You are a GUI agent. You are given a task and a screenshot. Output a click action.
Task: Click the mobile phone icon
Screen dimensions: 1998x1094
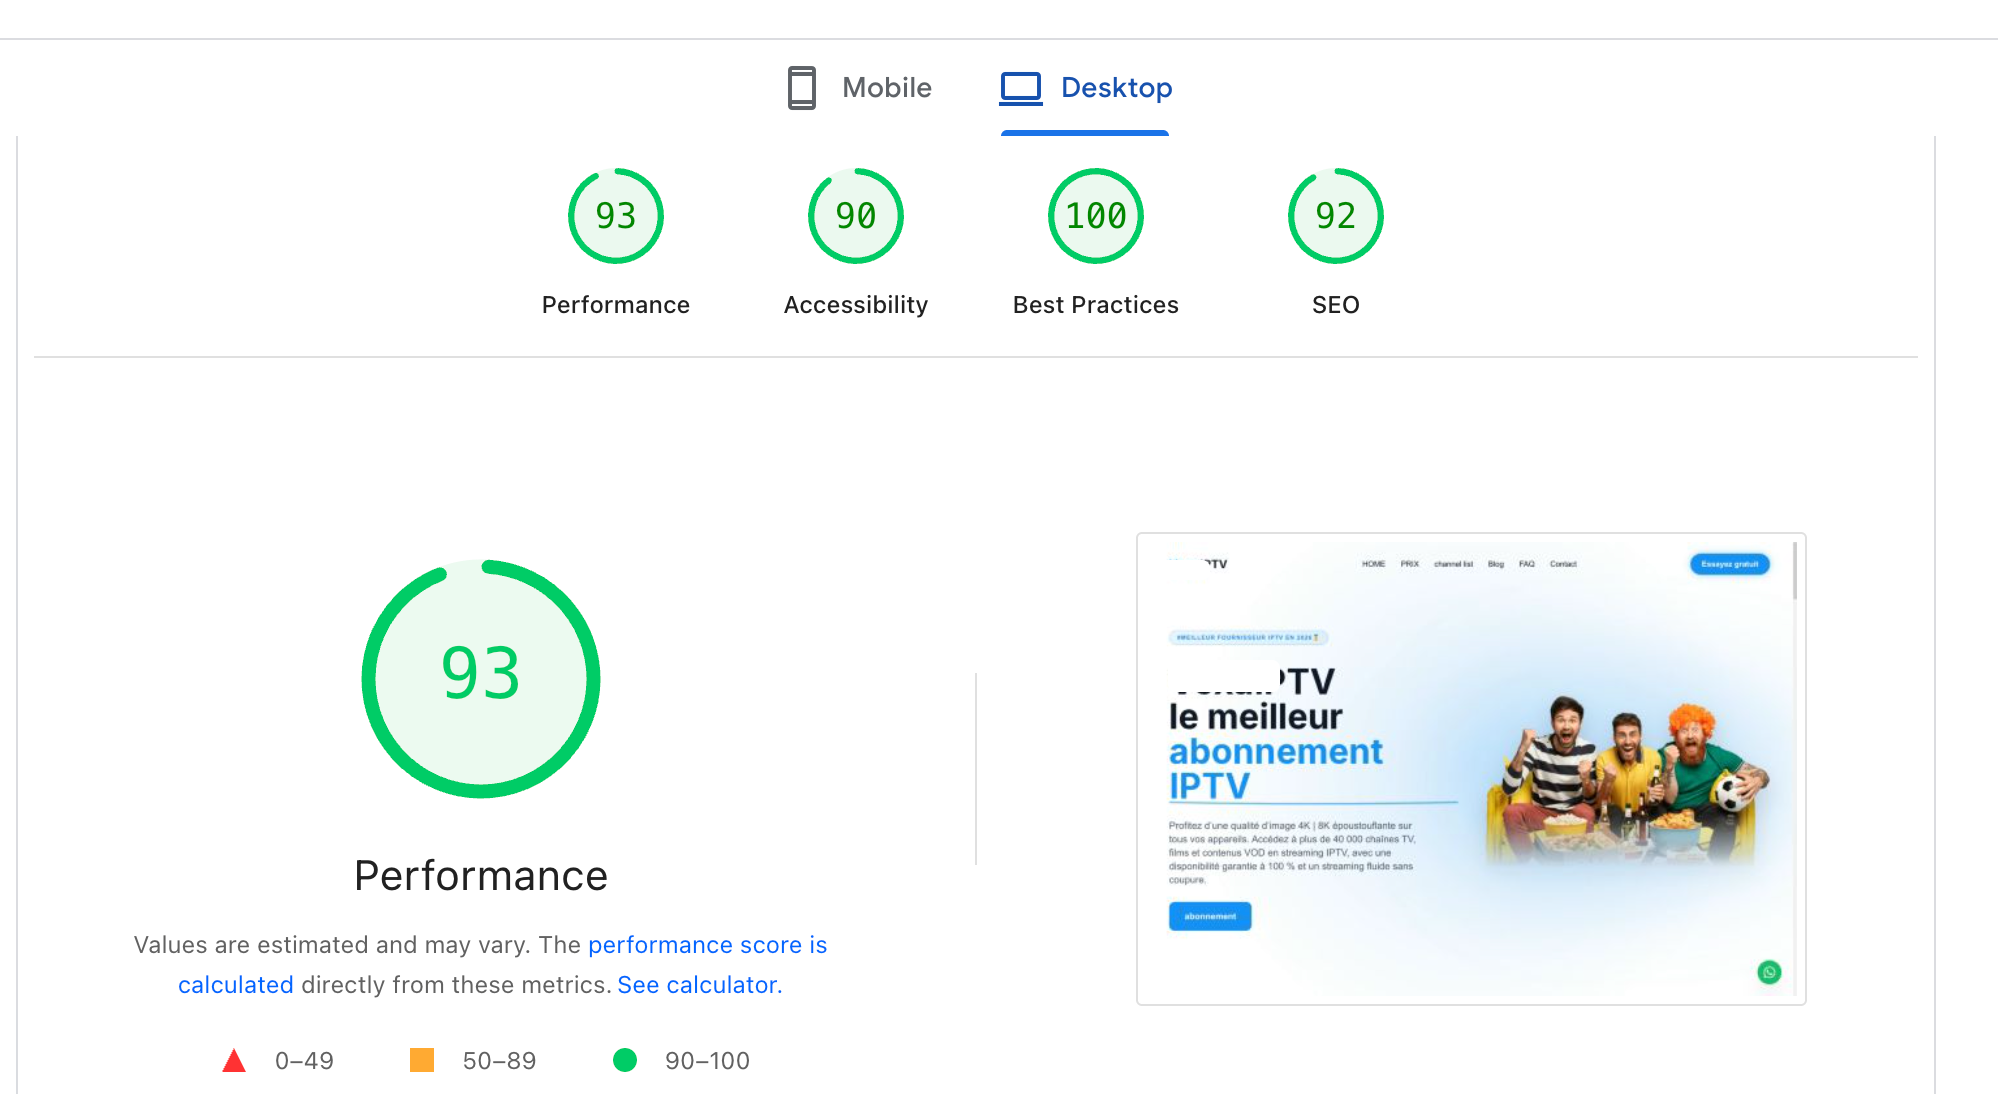coord(799,88)
